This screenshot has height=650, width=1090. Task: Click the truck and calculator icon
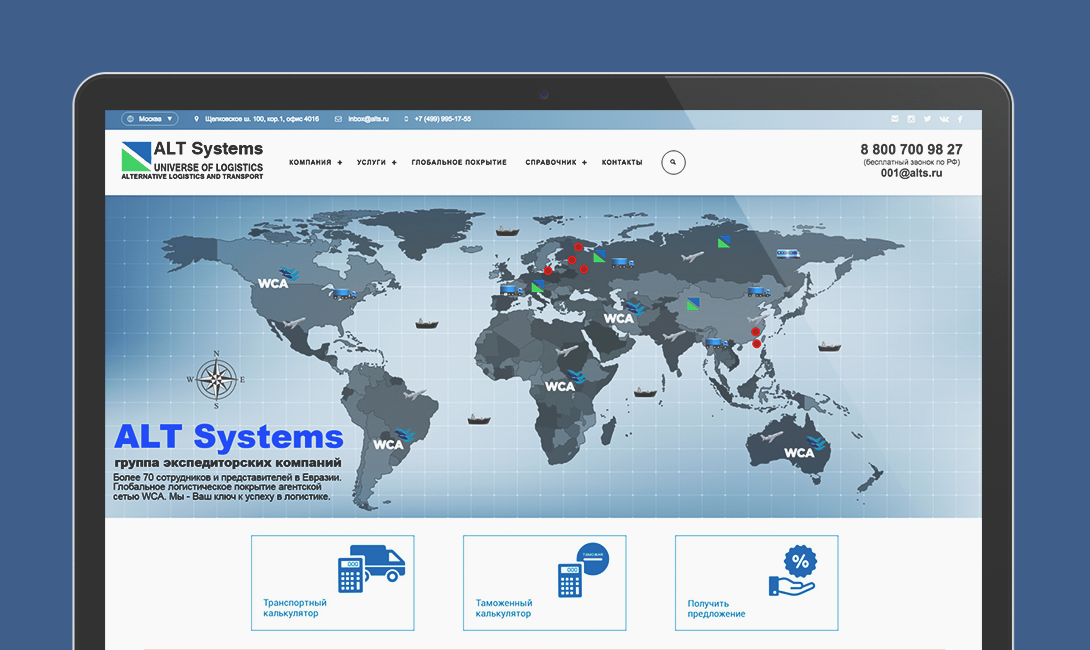[x=371, y=568]
